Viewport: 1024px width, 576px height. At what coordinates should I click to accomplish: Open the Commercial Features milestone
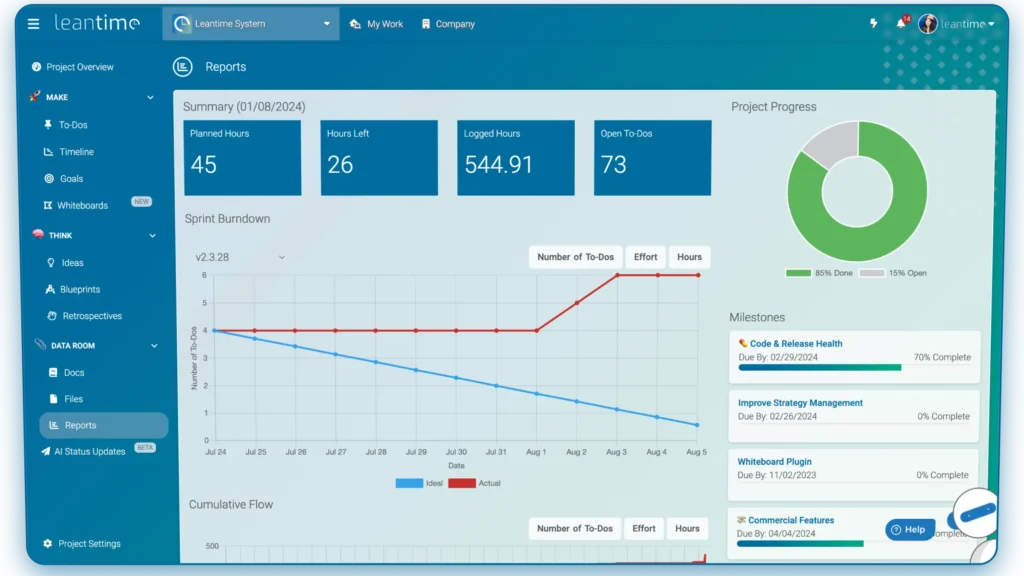coord(790,520)
